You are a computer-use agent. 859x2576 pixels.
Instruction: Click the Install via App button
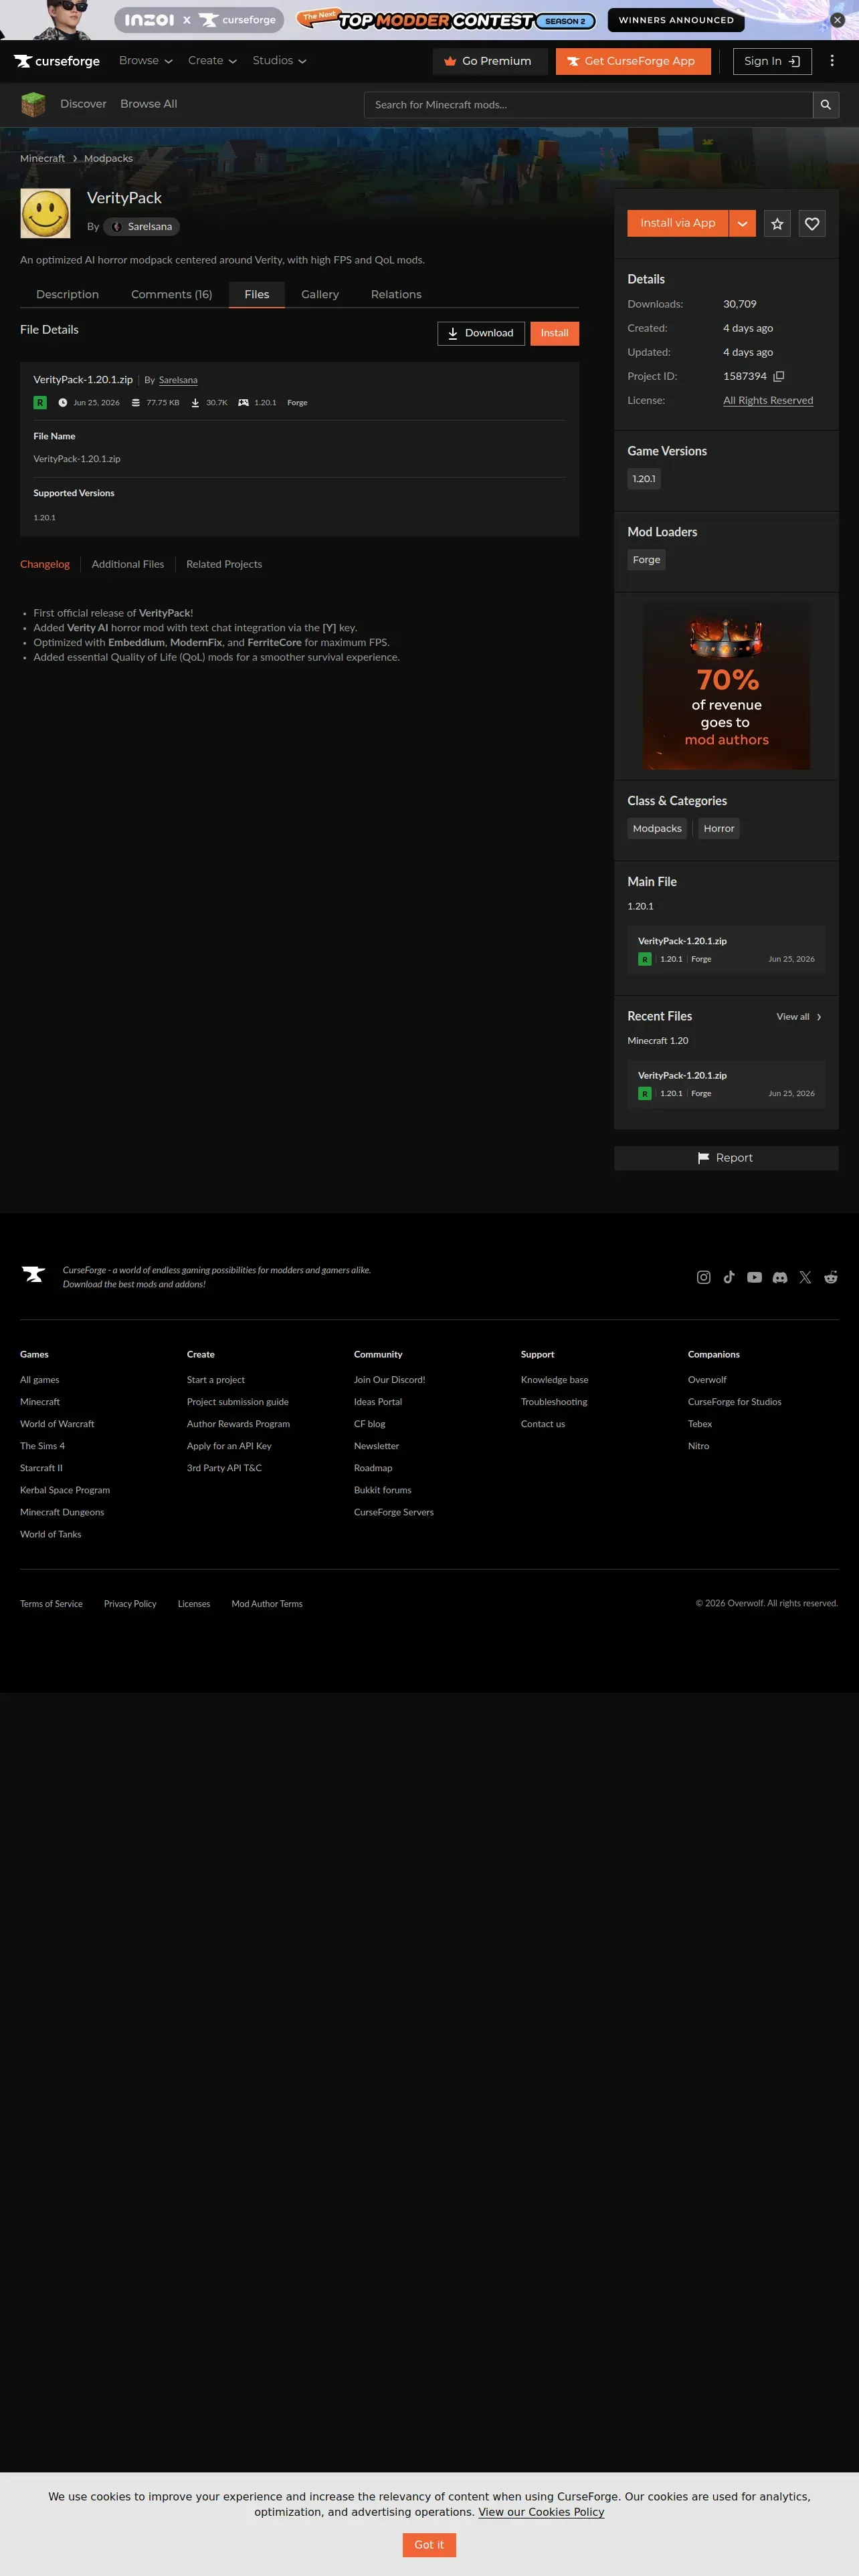[678, 223]
